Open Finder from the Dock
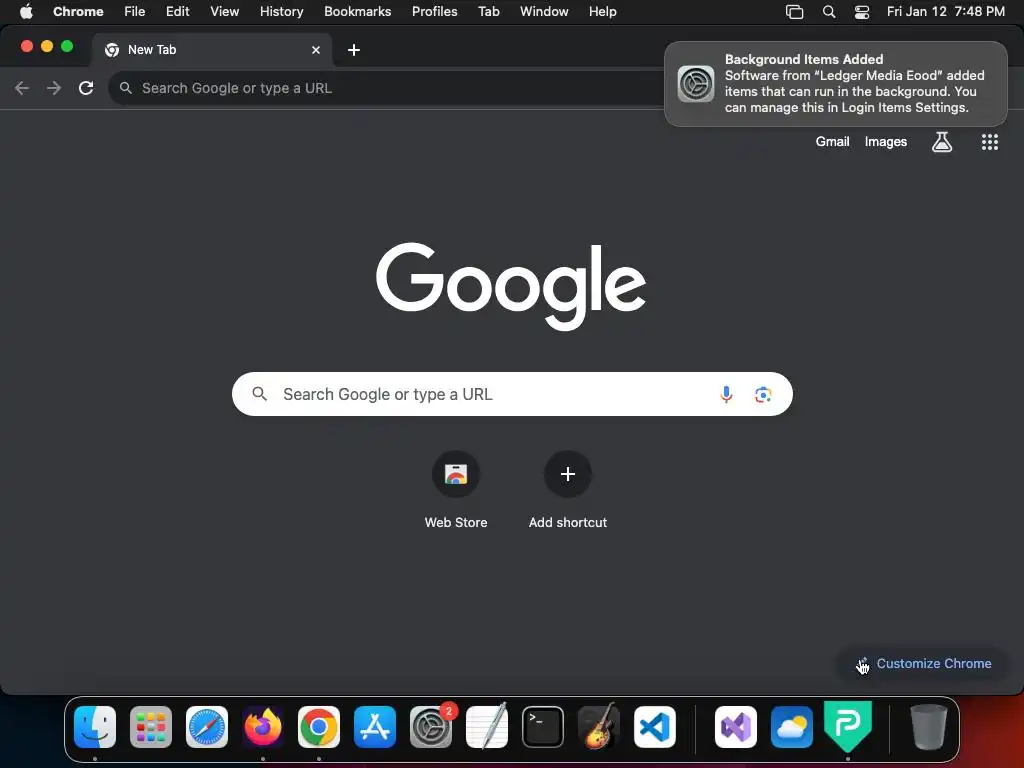The image size is (1024, 768). [95, 727]
